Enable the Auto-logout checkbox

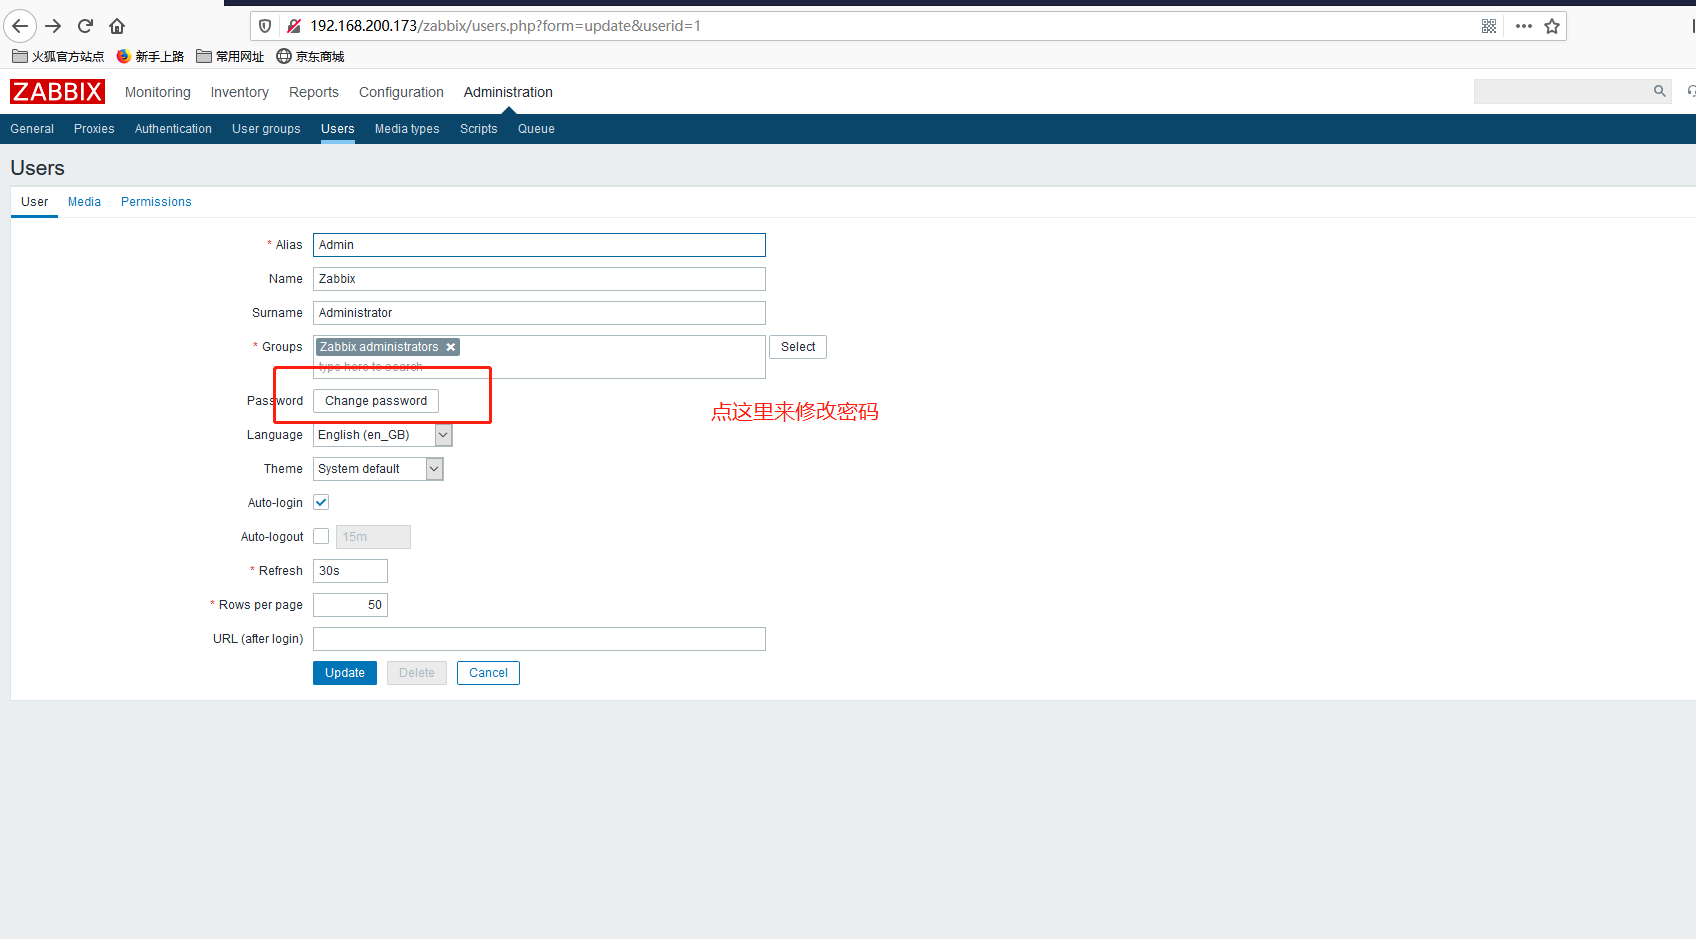point(321,537)
